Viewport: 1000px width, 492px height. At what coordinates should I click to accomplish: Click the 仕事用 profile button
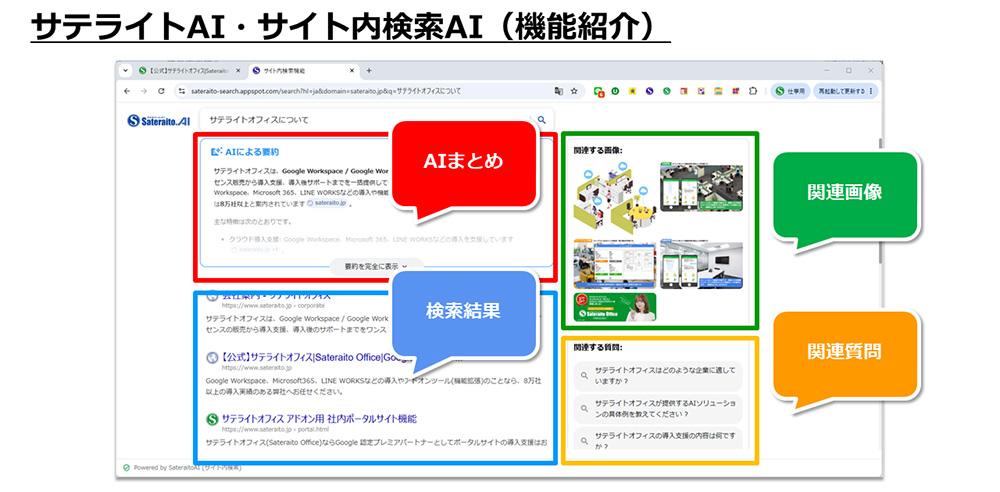(790, 91)
